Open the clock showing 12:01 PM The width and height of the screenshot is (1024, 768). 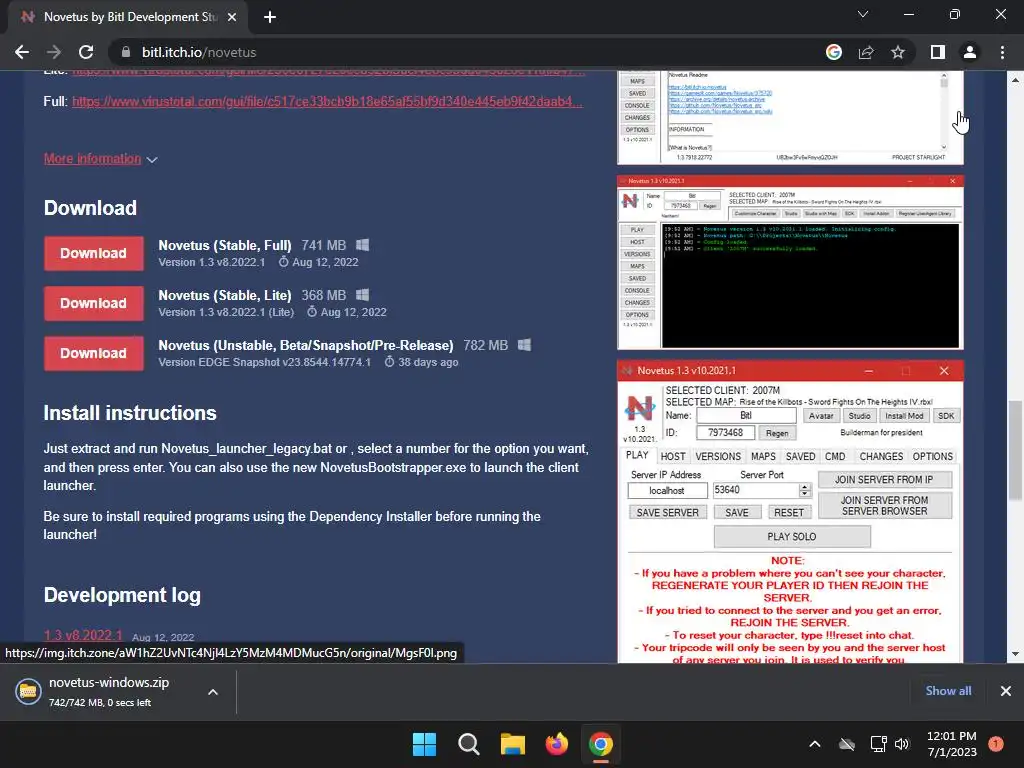[x=952, y=744]
